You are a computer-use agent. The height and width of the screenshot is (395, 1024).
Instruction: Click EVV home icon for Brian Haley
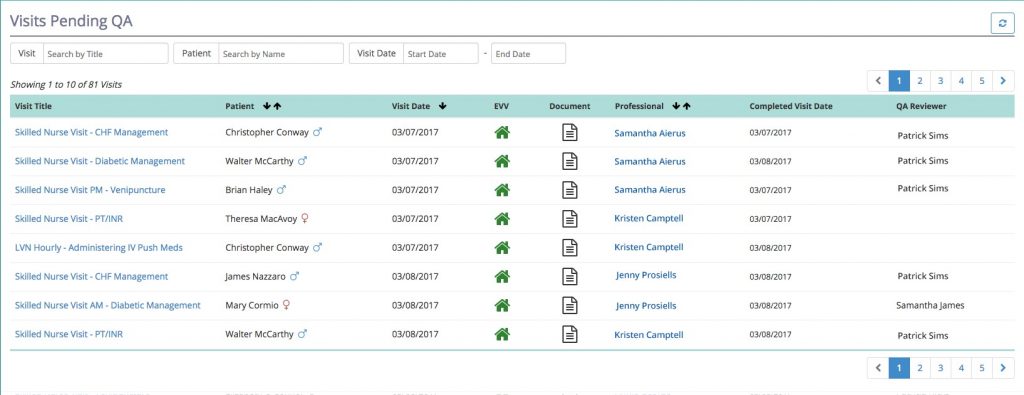(x=502, y=190)
